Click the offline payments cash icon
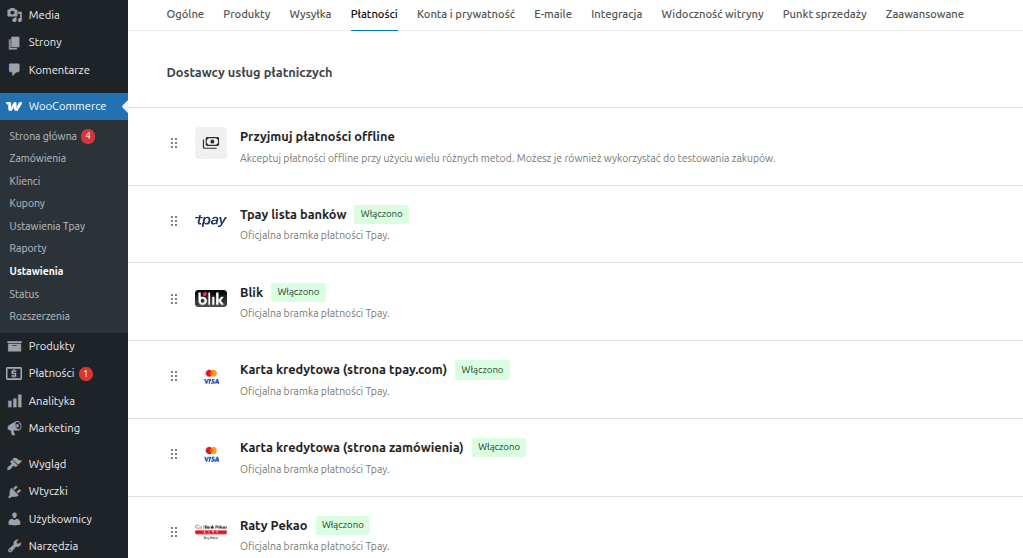This screenshot has height=558, width=1023. click(x=211, y=143)
